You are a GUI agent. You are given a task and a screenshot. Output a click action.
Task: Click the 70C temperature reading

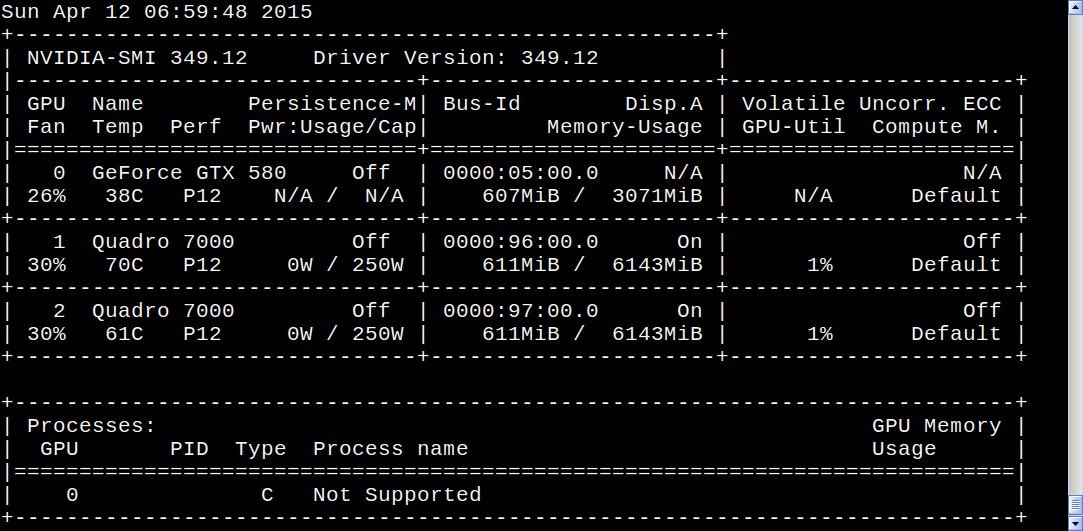[124, 265]
